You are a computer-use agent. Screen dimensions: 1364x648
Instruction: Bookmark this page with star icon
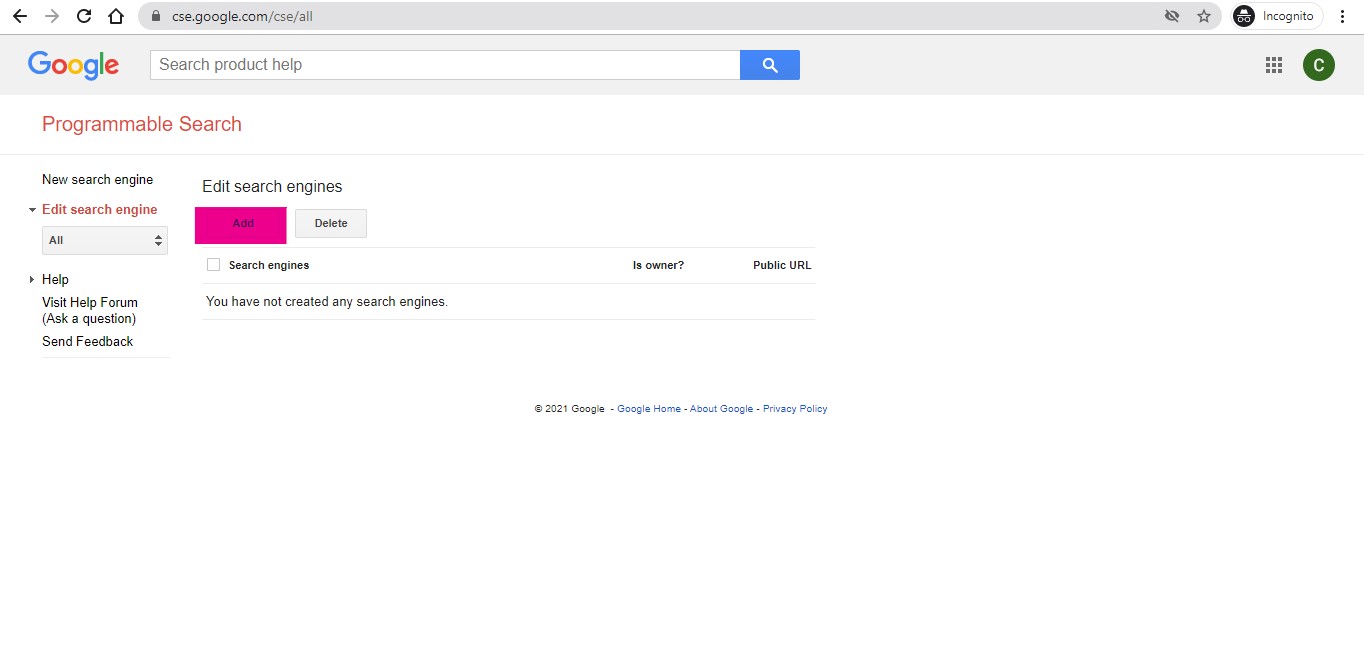point(1203,16)
